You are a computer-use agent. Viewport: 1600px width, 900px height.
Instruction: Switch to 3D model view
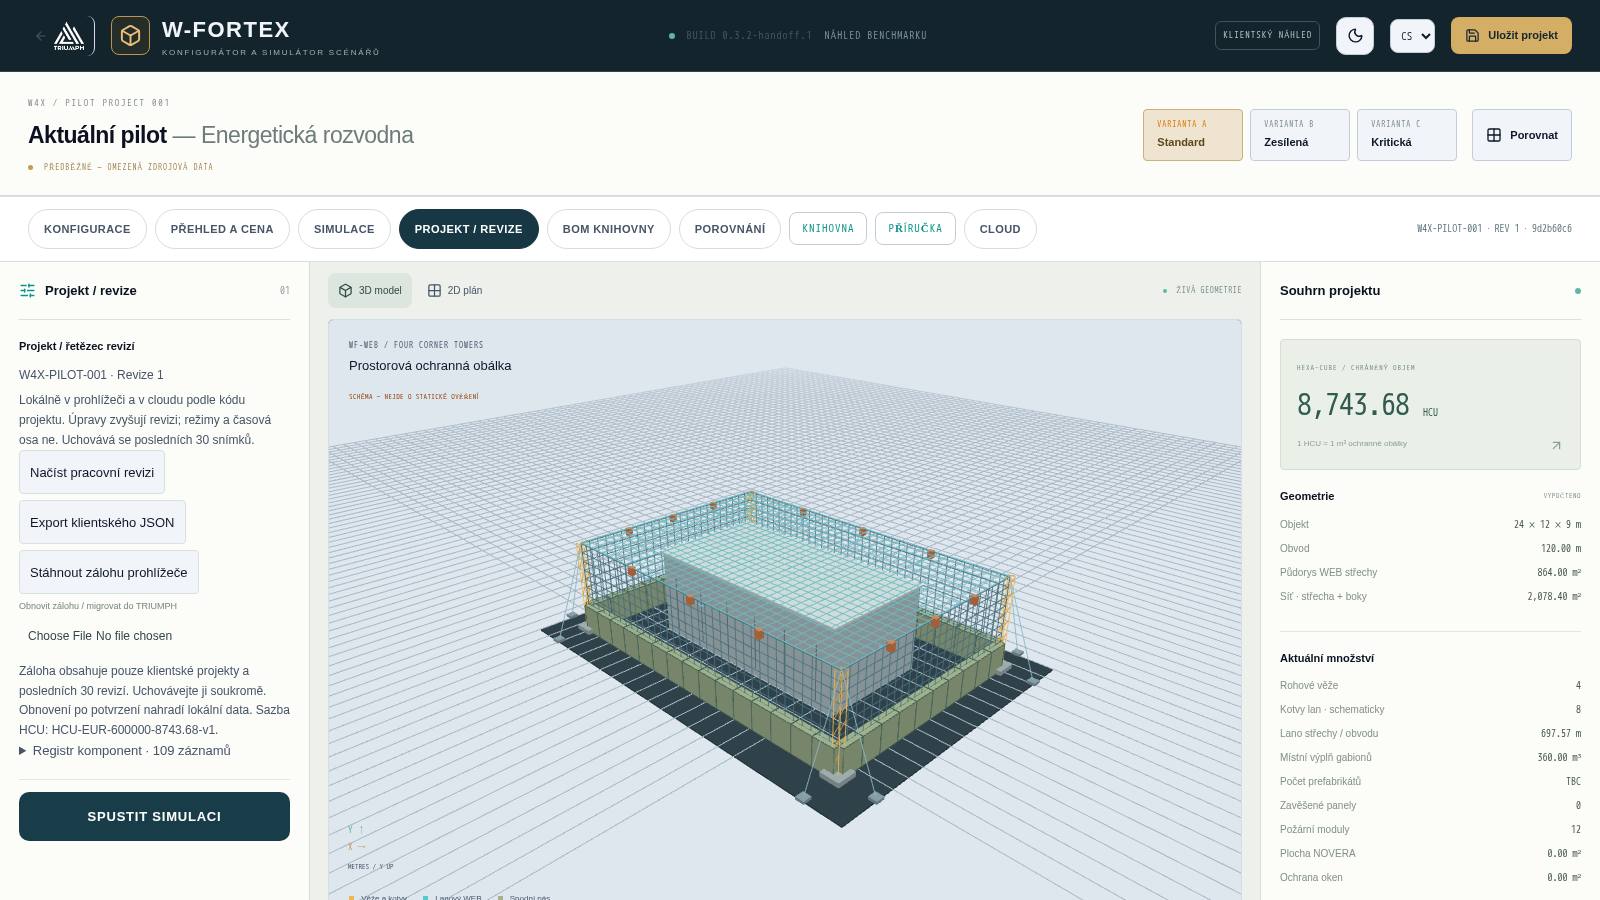coord(370,290)
